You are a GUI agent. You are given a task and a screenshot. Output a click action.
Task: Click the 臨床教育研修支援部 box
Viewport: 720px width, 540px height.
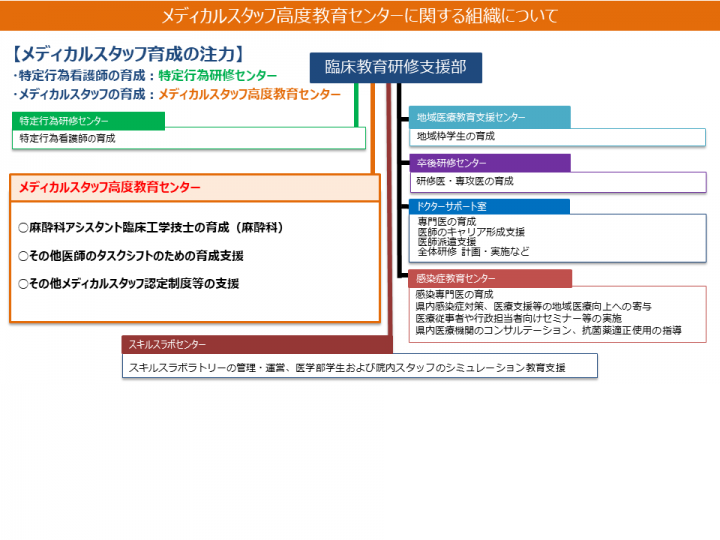(395, 68)
